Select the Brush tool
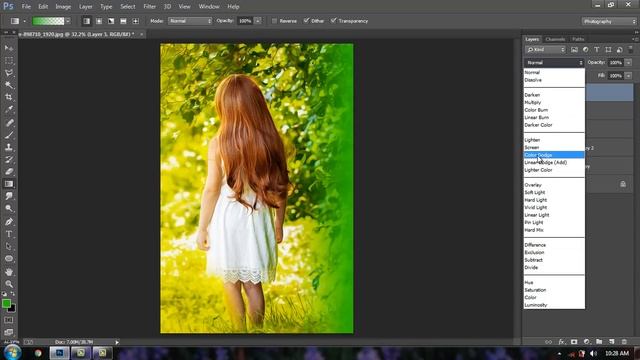This screenshot has height=360, width=640. pyautogui.click(x=9, y=135)
